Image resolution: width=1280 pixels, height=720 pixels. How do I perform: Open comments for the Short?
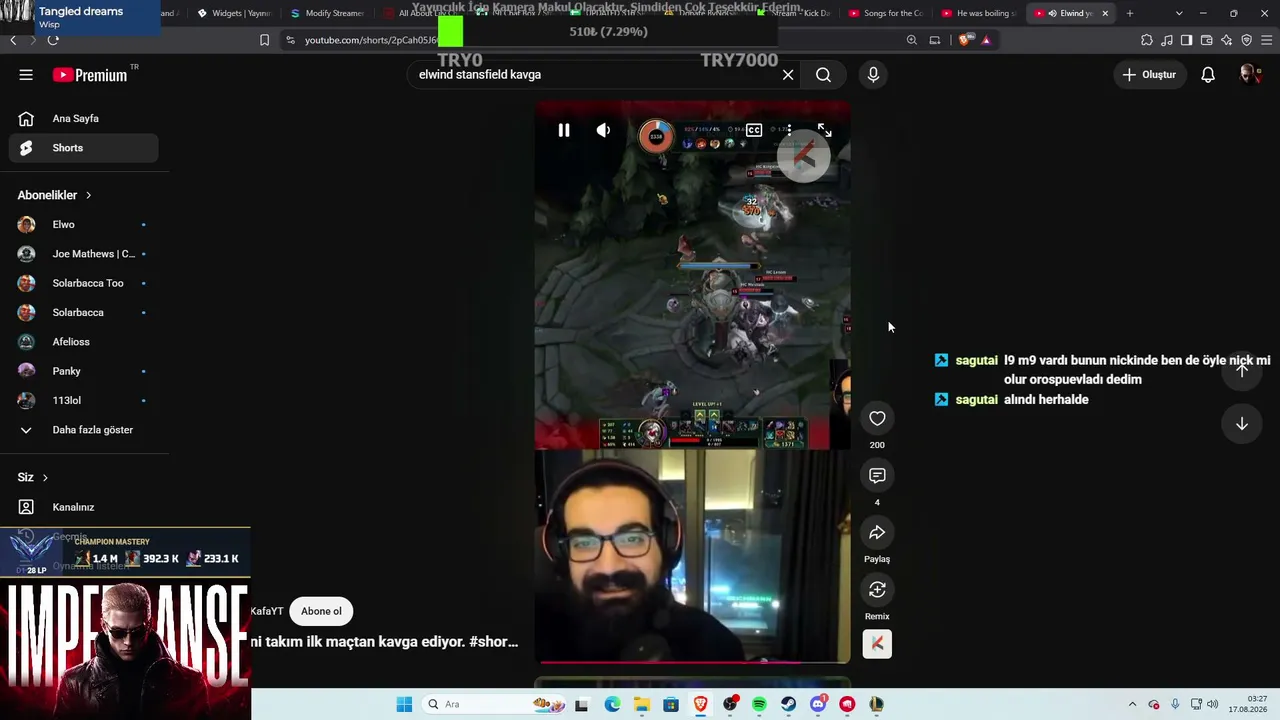877,476
